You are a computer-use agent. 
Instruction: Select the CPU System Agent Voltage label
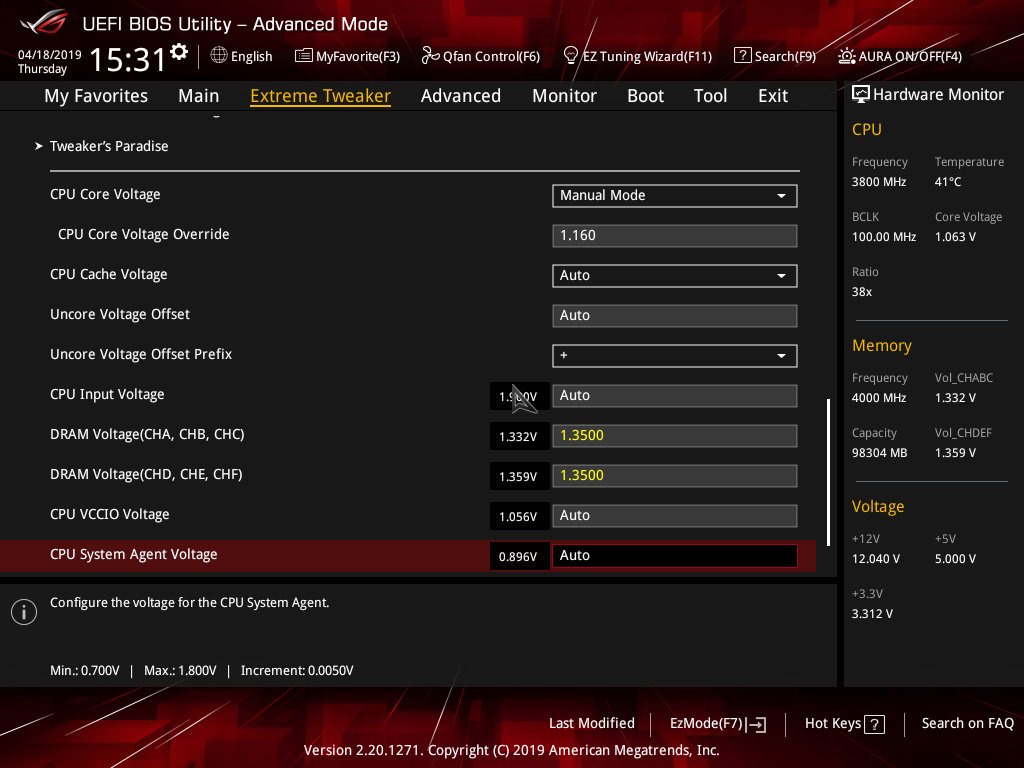(x=134, y=554)
